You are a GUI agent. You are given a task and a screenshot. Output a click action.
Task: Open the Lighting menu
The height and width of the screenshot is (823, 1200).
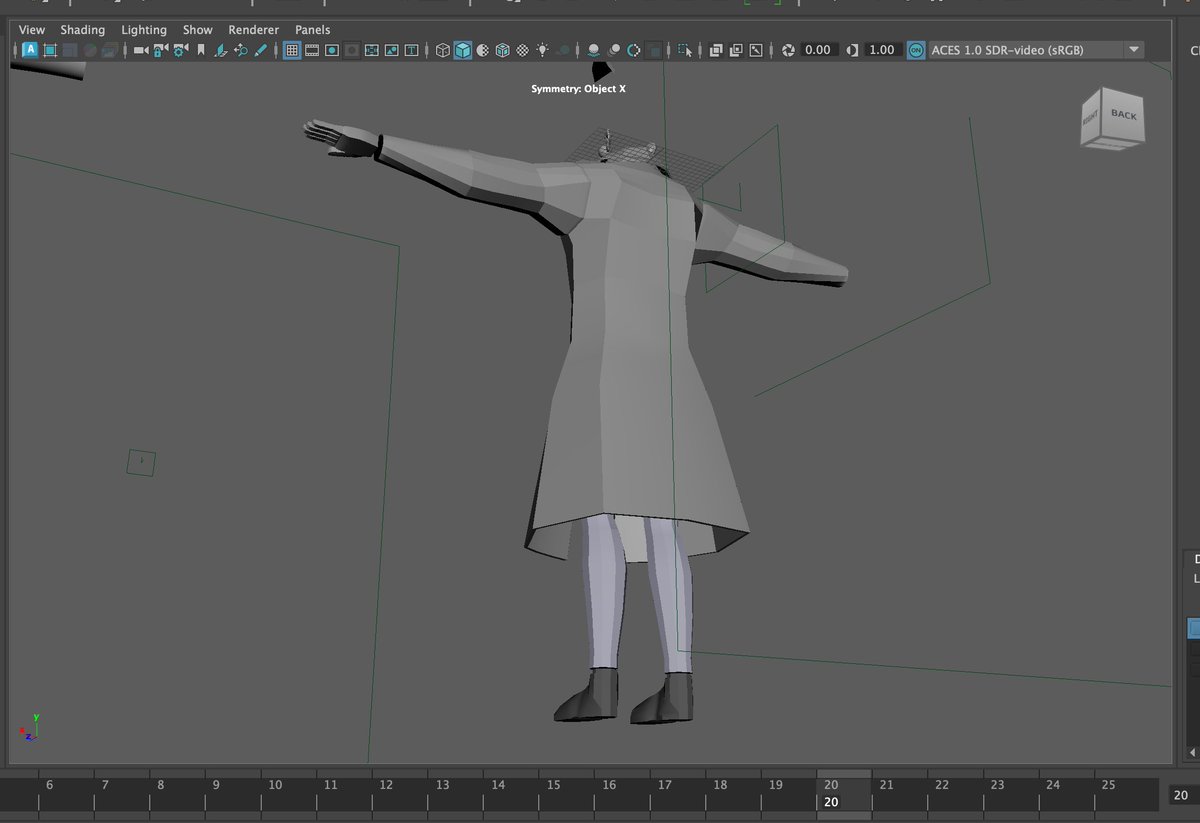point(144,30)
